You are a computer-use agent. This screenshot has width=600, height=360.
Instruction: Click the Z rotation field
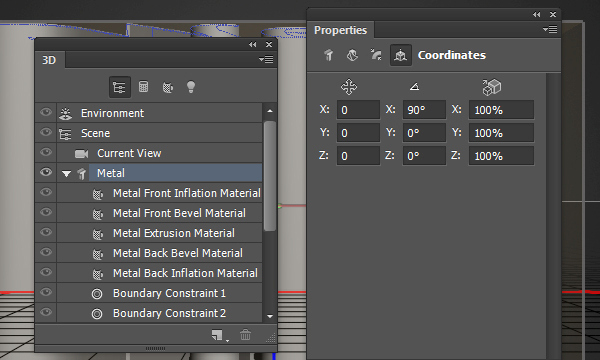424,156
